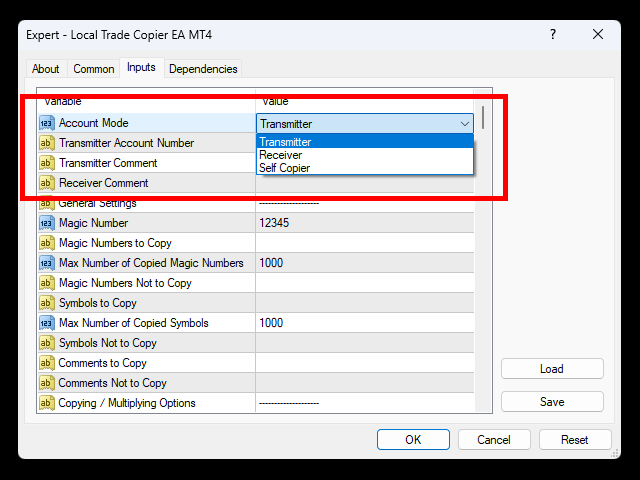
Task: Confirm with the OK button
Action: tap(413, 440)
